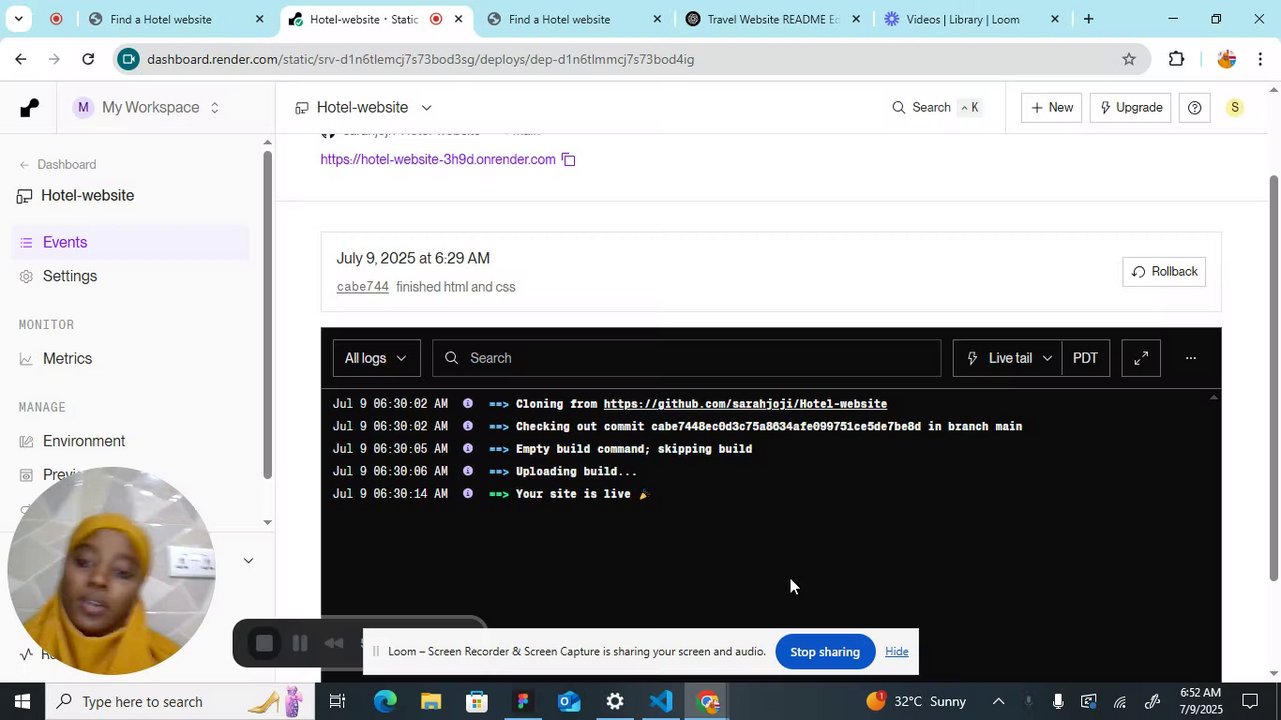Click the New button in the header

[x=1051, y=108]
